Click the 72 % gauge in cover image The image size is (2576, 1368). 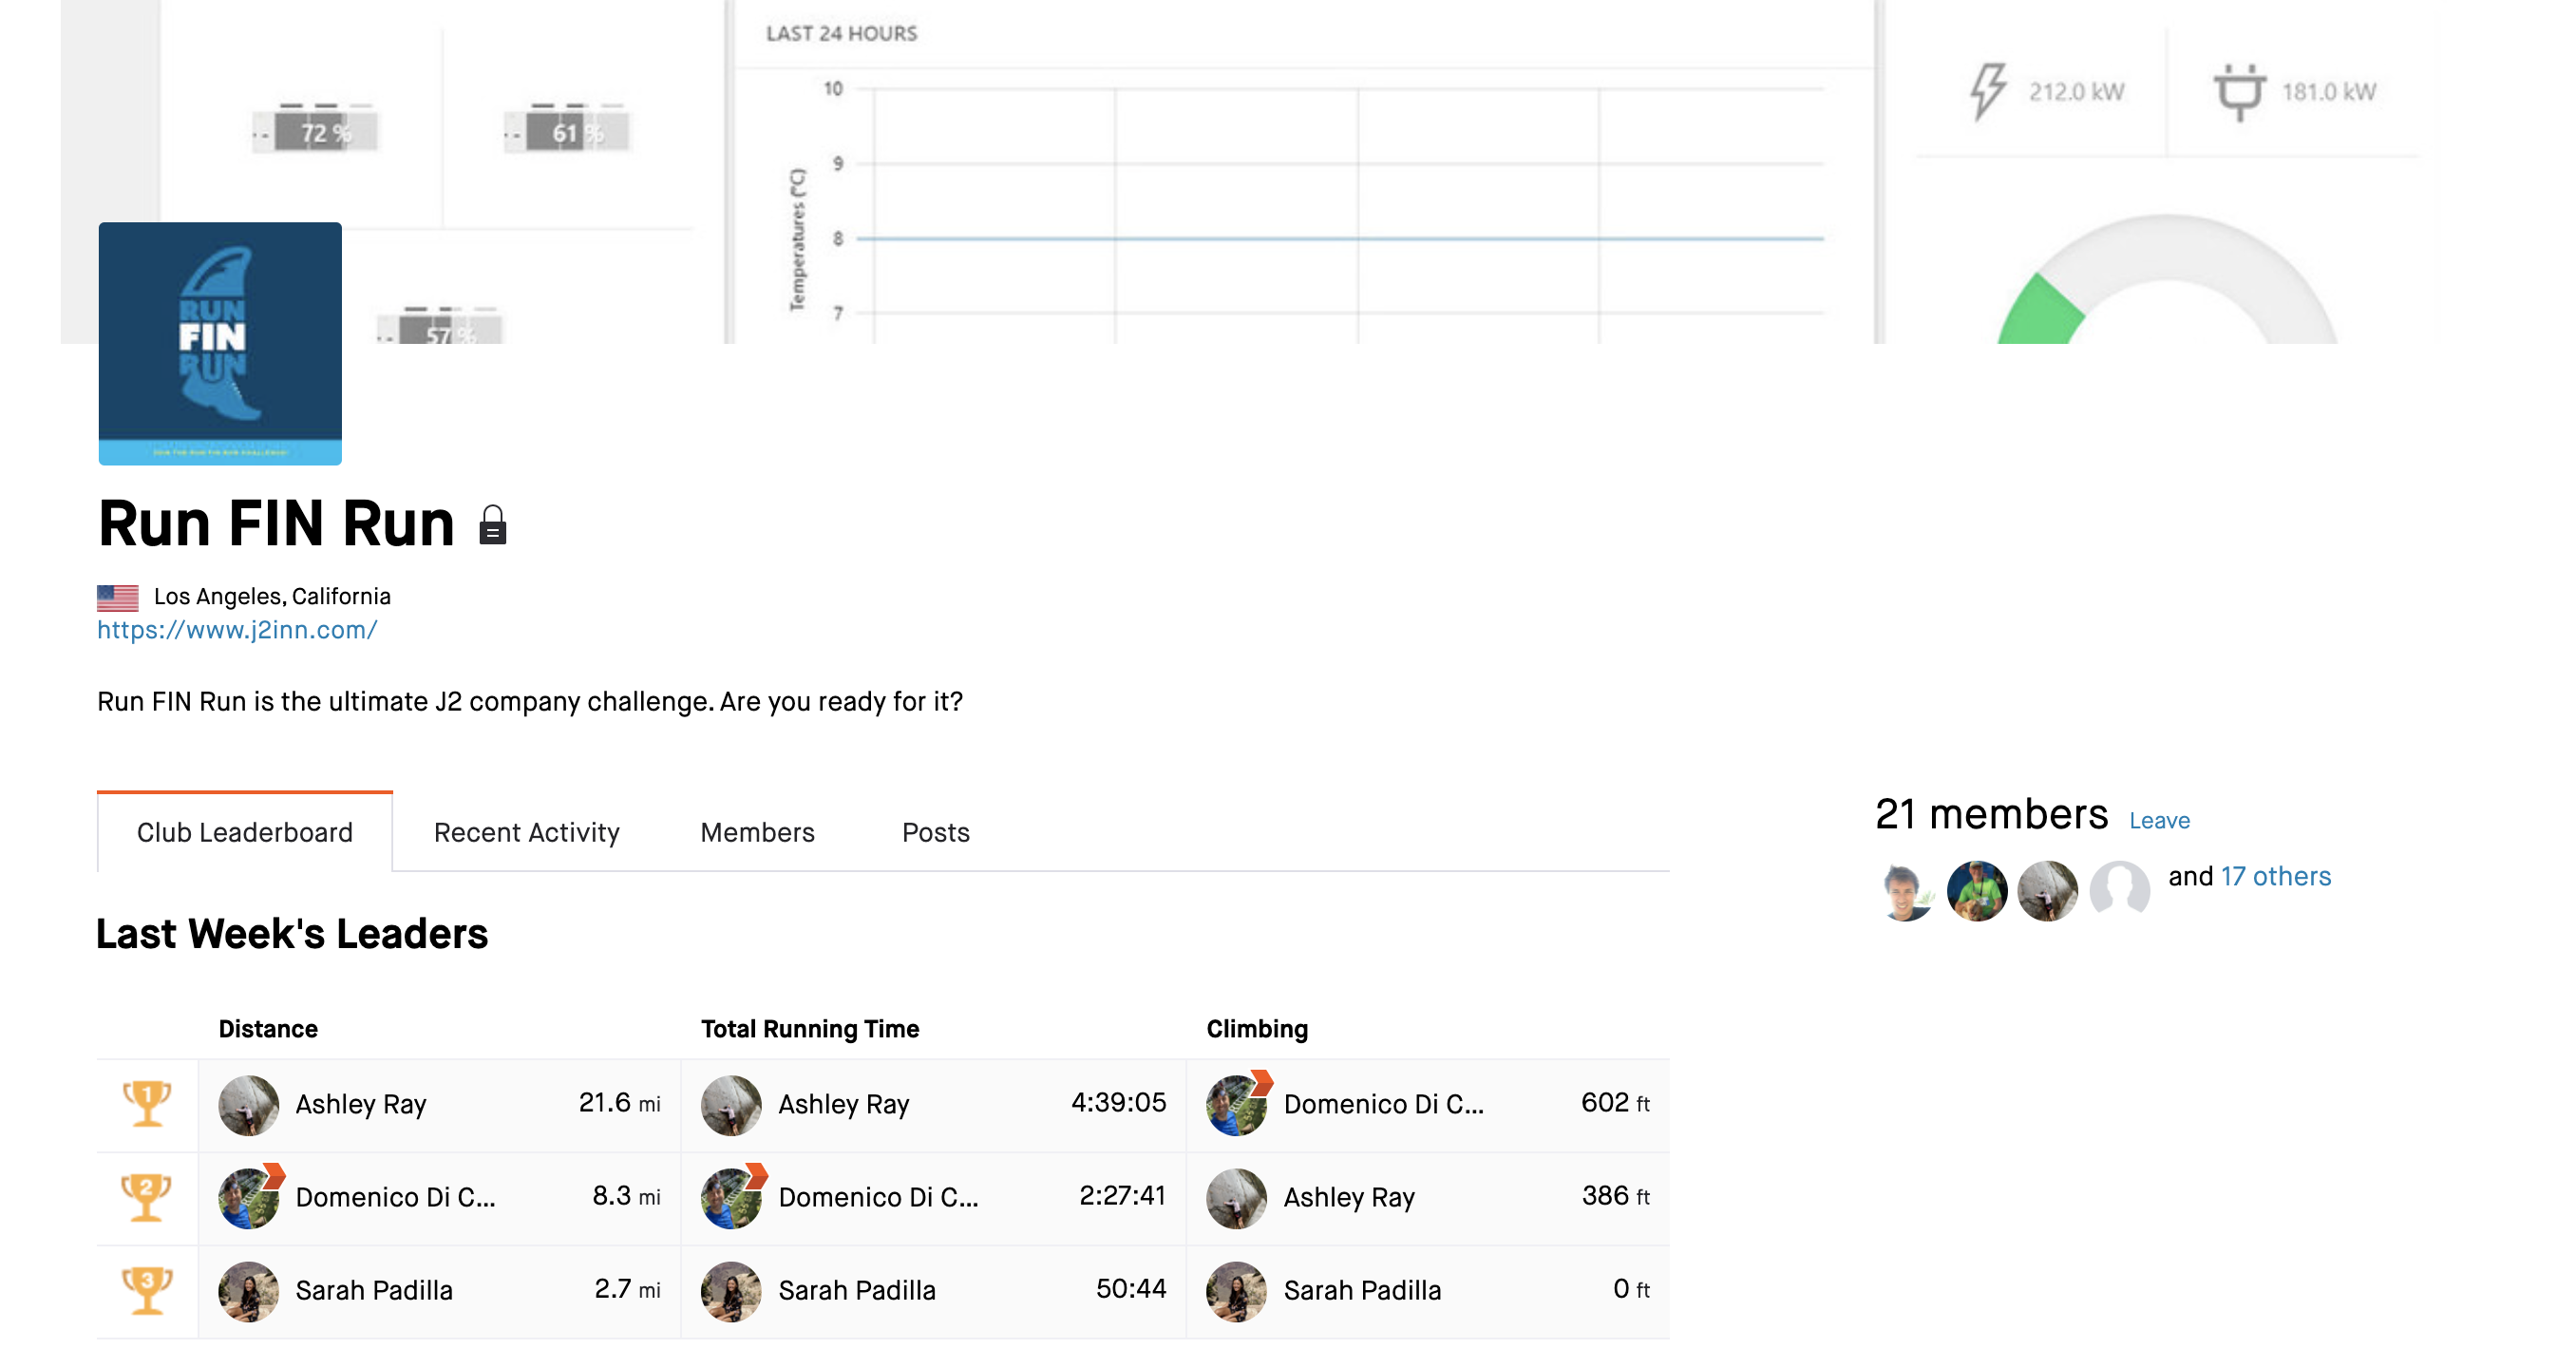(317, 129)
